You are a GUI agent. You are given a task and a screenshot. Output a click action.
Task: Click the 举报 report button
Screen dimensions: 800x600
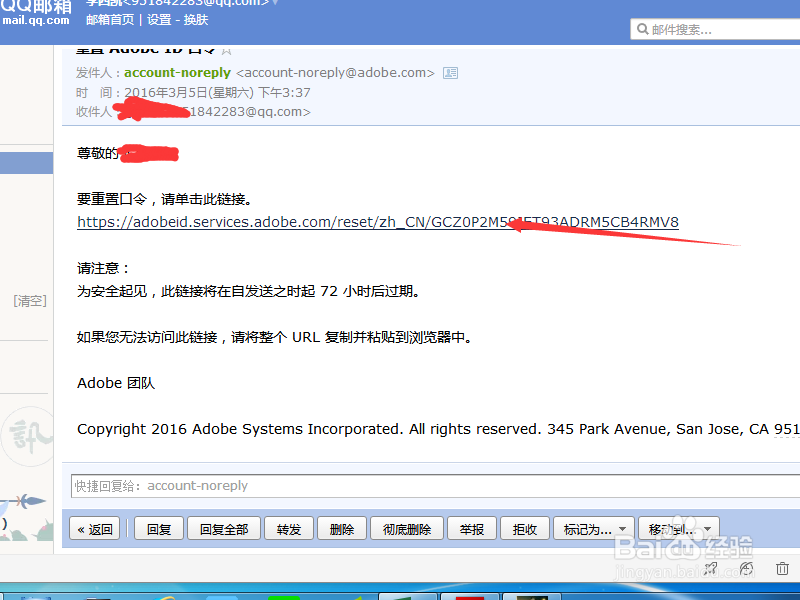472,529
